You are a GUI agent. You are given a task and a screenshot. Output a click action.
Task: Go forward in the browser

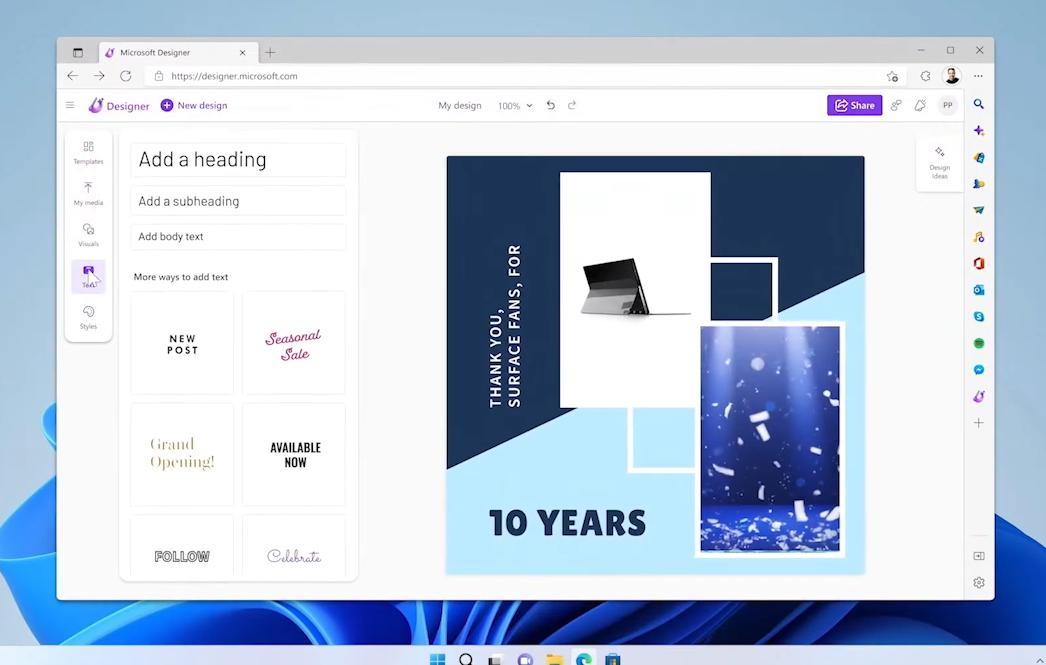coord(99,76)
